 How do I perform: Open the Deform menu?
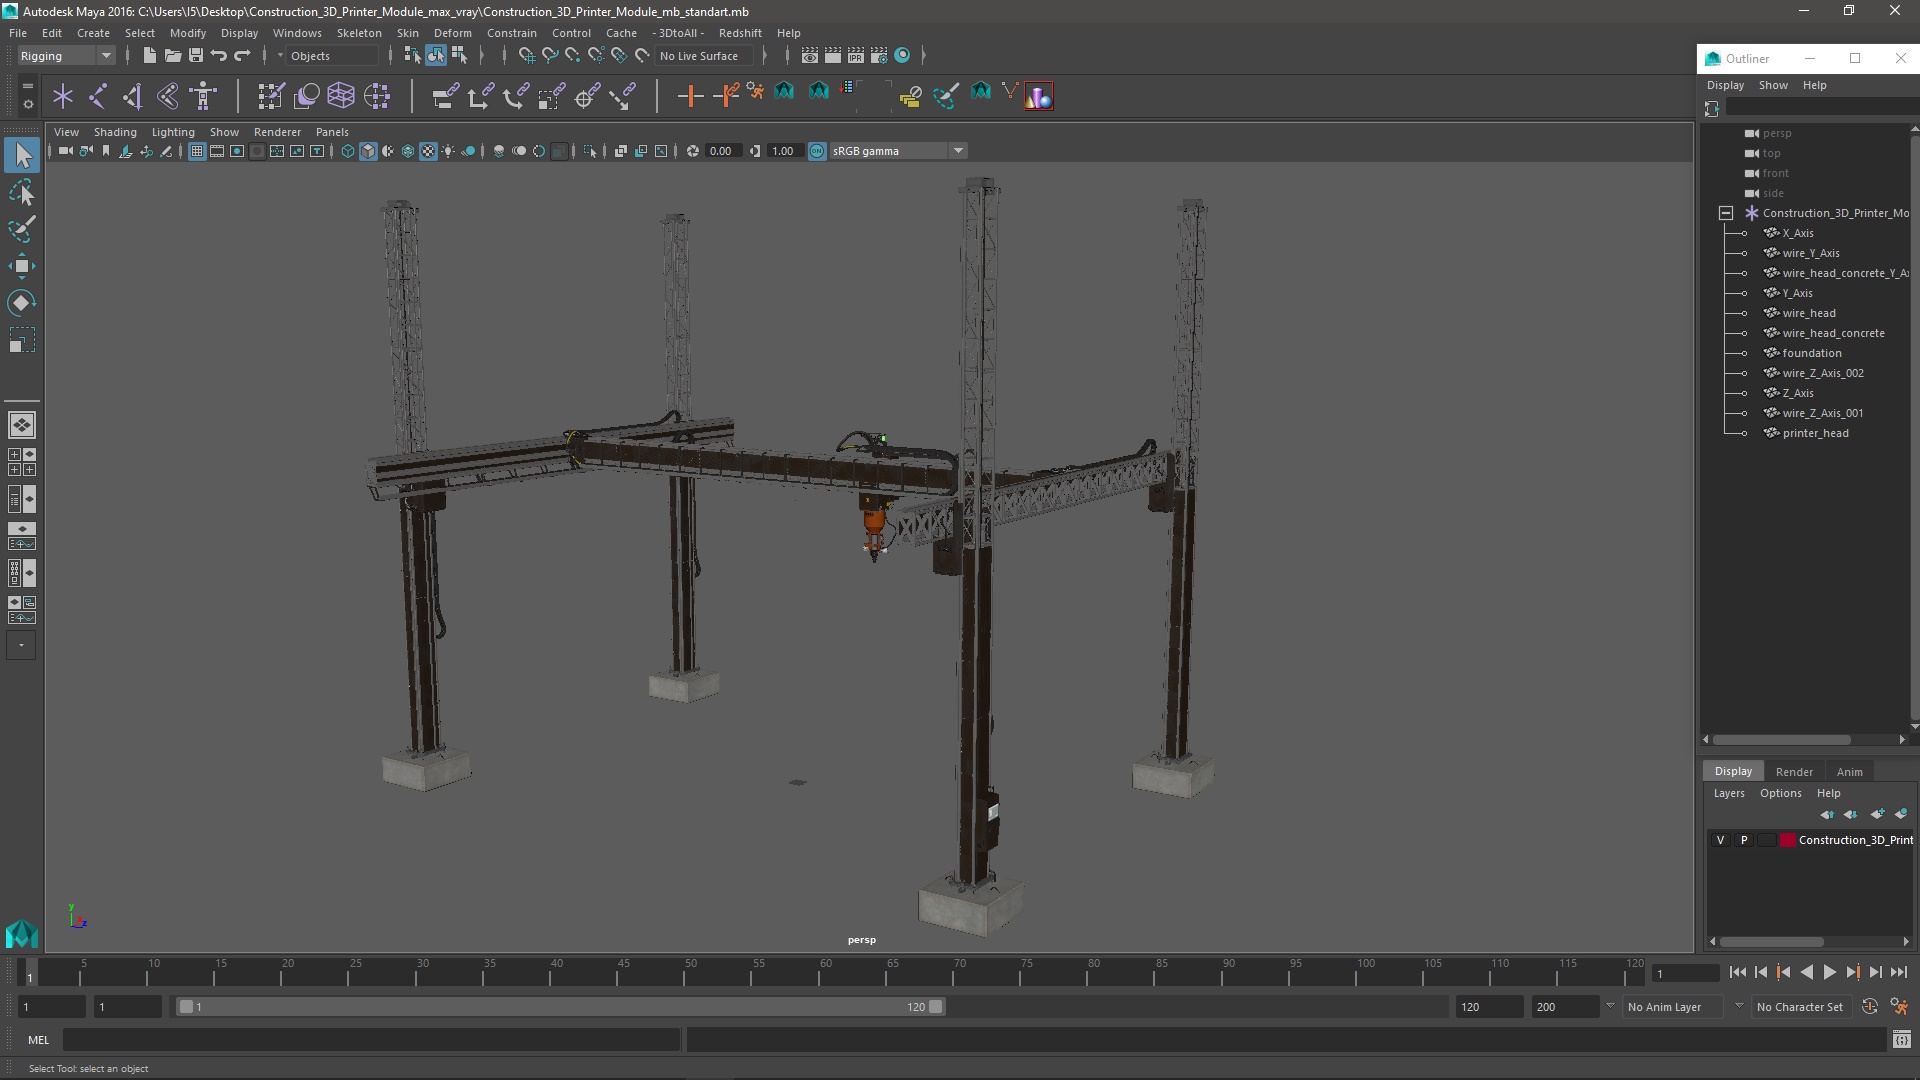(452, 33)
